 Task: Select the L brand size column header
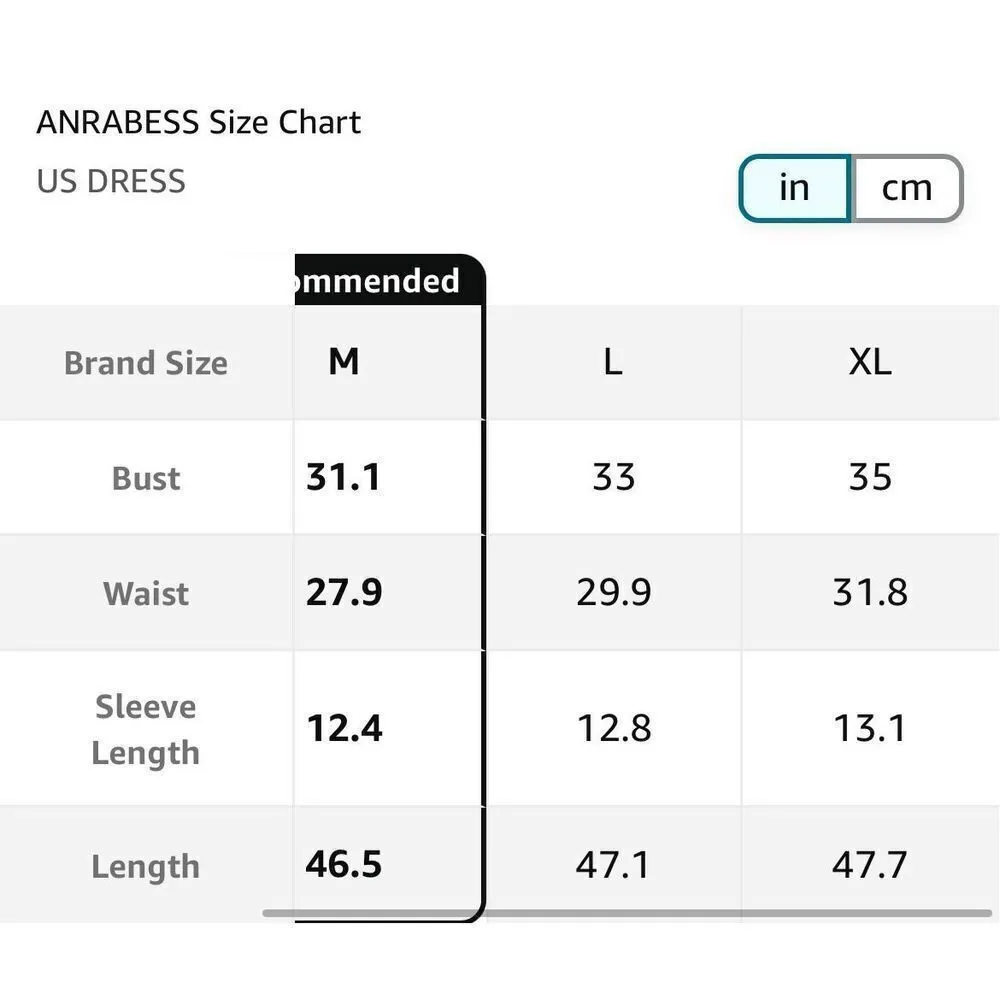pyautogui.click(x=613, y=362)
